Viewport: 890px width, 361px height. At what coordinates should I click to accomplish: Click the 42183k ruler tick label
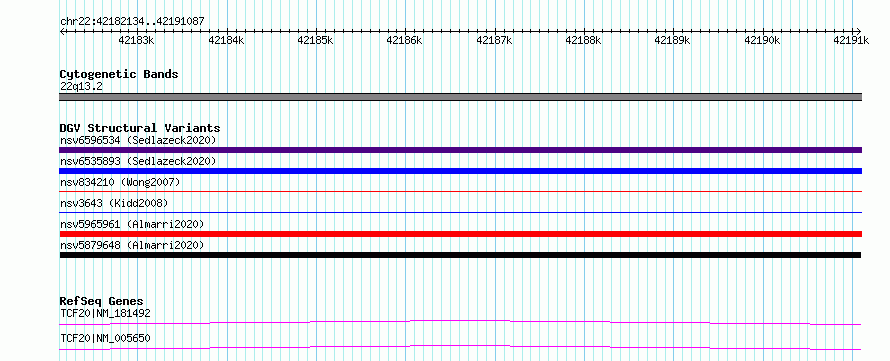[136, 40]
